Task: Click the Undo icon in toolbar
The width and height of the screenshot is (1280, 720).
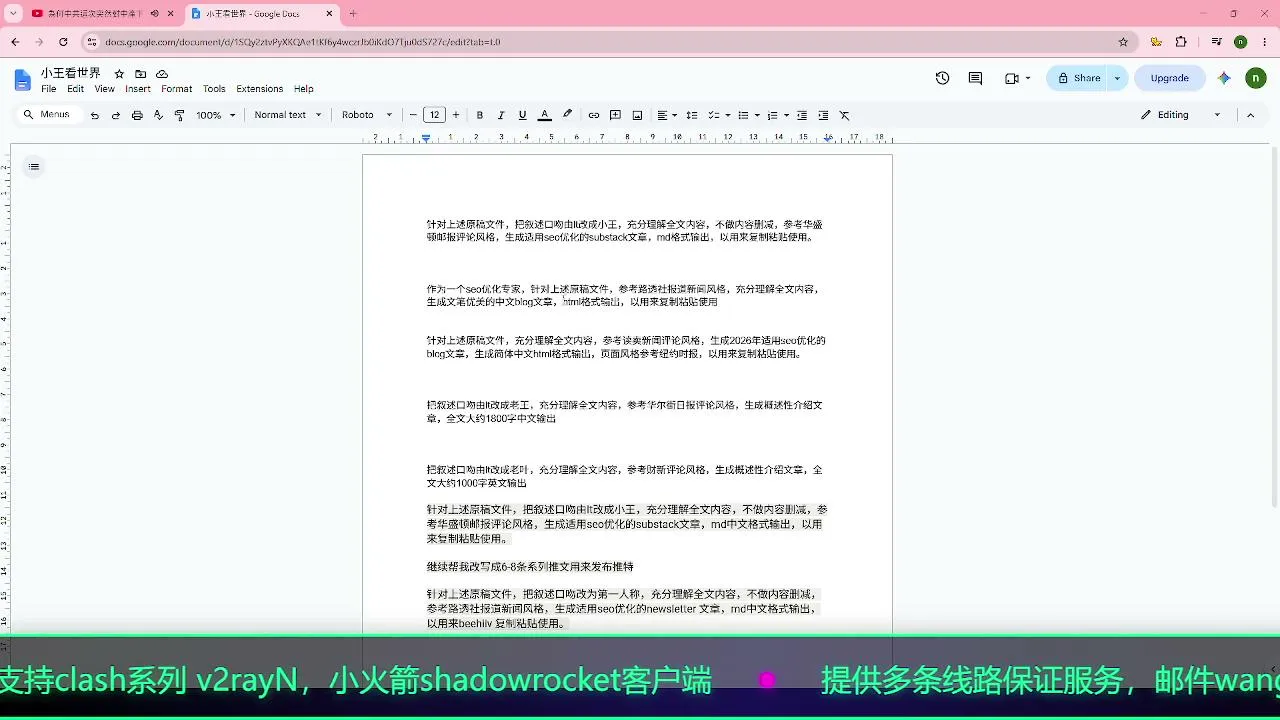Action: point(95,115)
